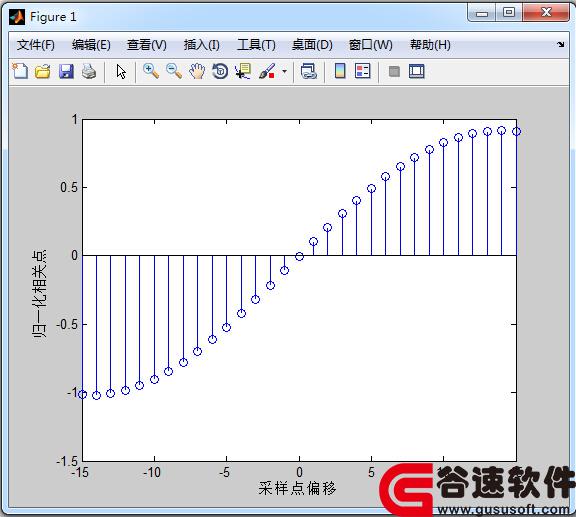Open the 文件(F) menu

[x=36, y=45]
